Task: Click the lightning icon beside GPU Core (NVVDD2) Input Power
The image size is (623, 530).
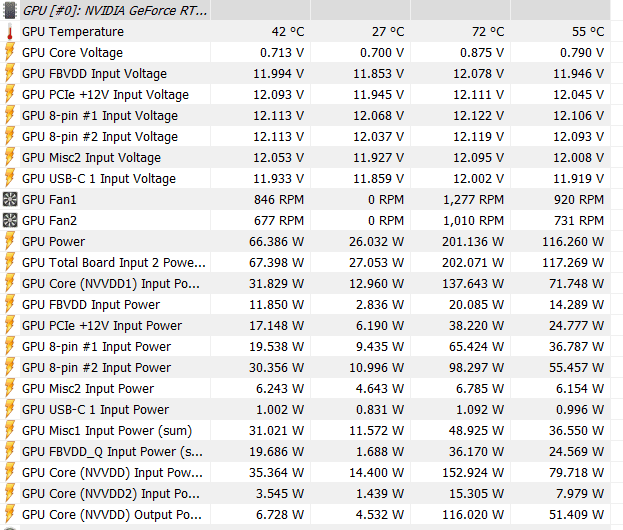Action: (10, 494)
